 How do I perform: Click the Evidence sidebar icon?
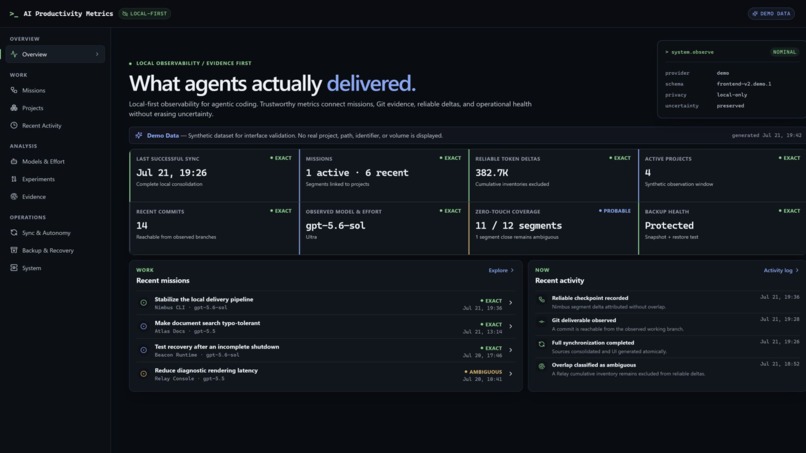coord(14,196)
